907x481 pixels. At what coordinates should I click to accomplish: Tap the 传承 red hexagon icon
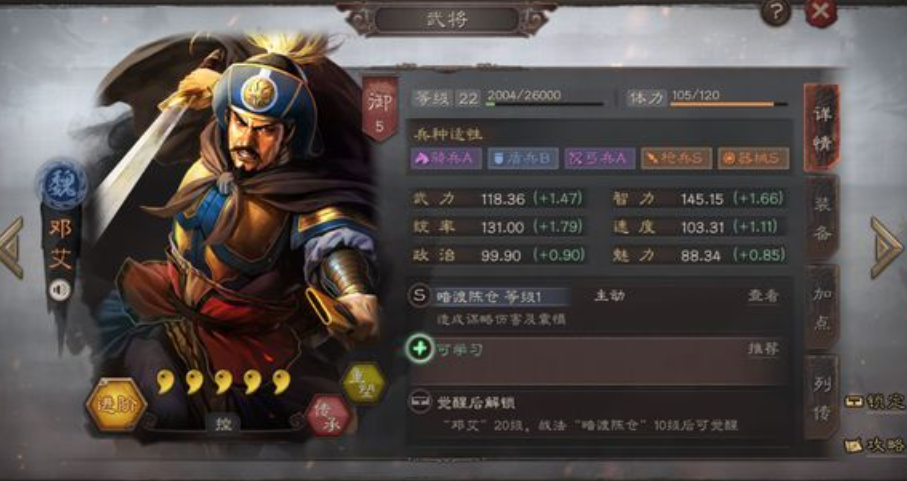328,415
